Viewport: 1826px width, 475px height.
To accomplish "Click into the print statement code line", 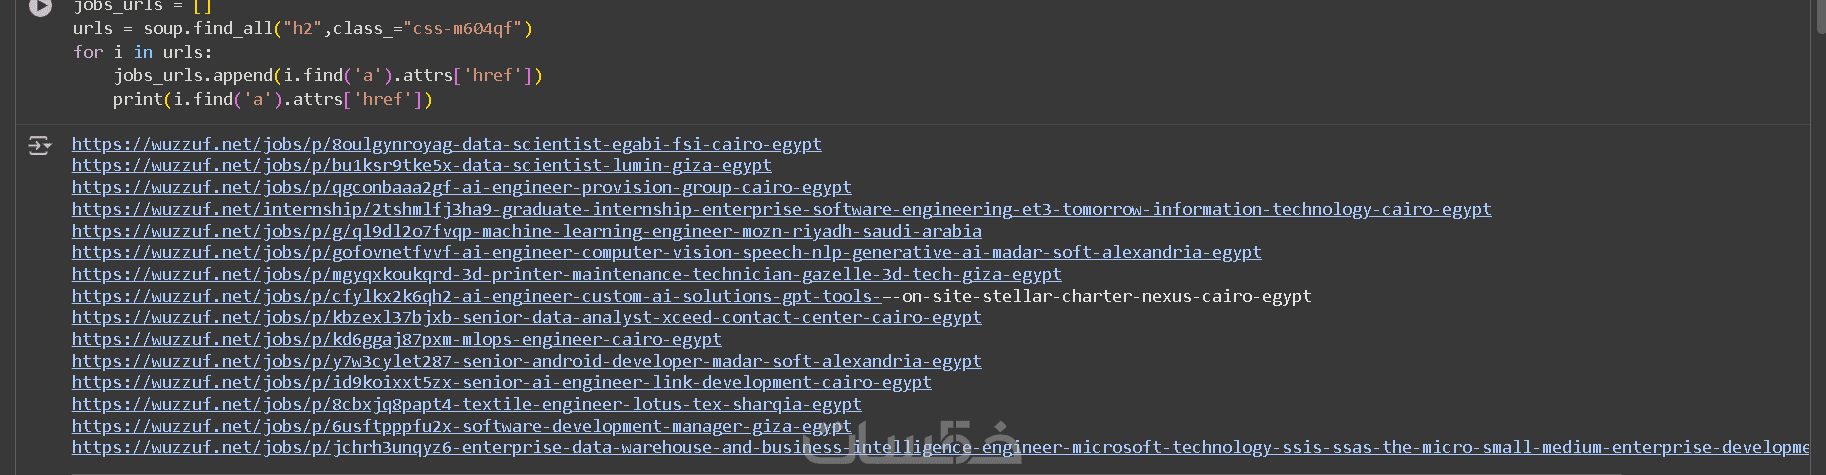I will 272,100.
